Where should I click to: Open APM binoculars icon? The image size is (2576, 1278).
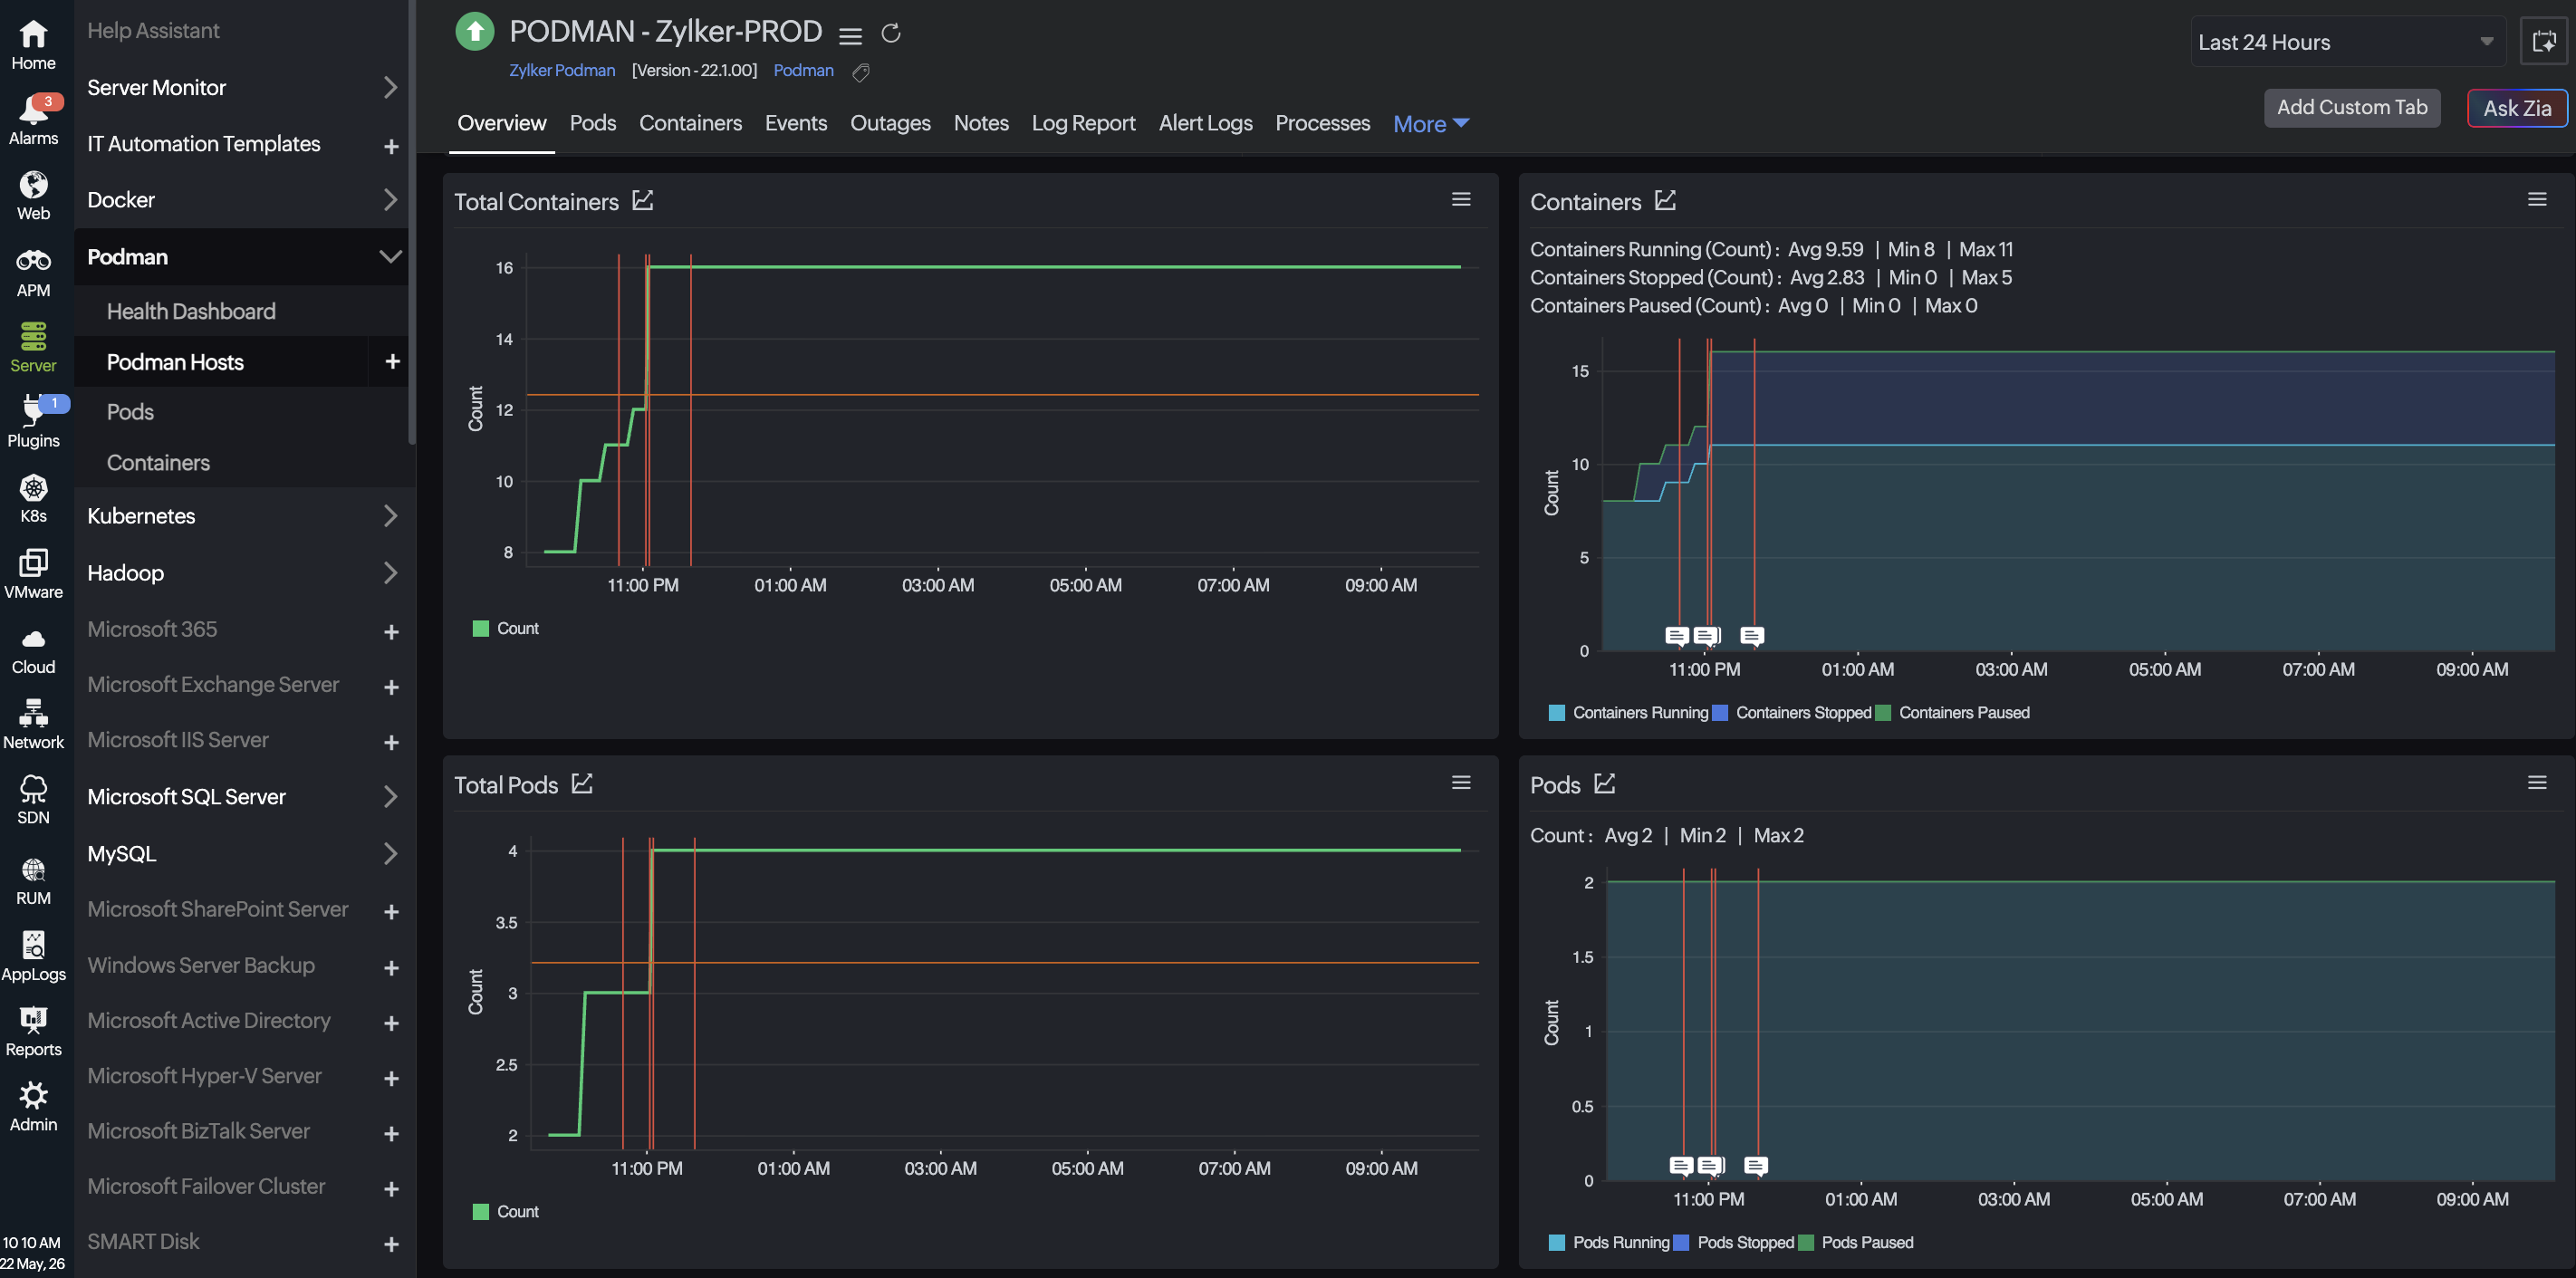[33, 273]
